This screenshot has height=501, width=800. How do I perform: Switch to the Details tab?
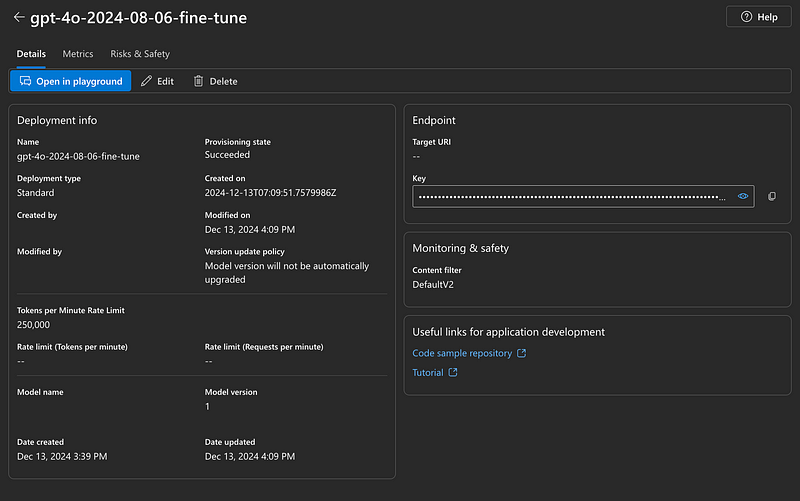31,54
